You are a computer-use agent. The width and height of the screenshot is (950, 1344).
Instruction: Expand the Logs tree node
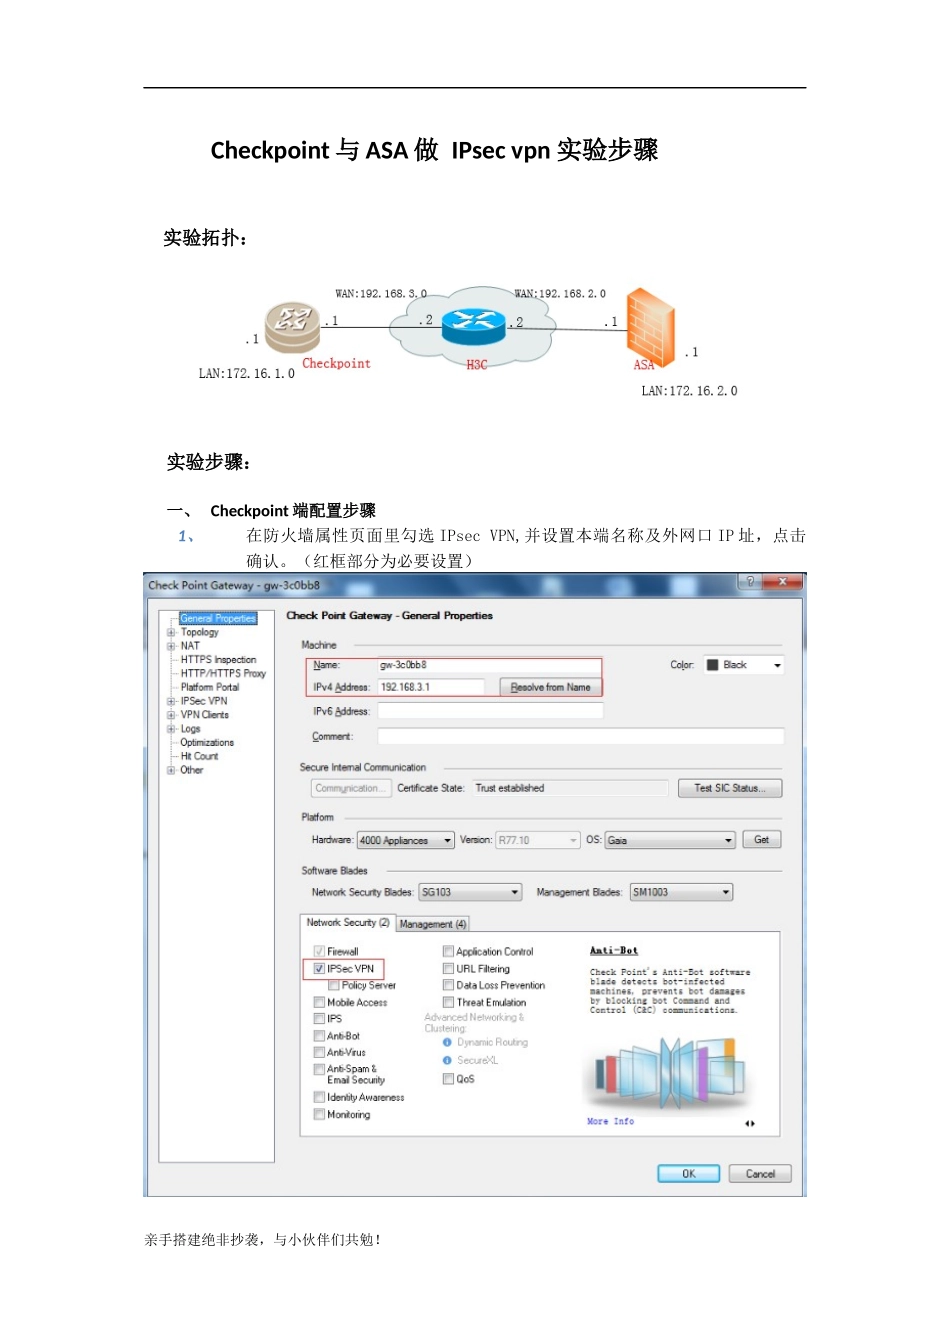point(171,729)
